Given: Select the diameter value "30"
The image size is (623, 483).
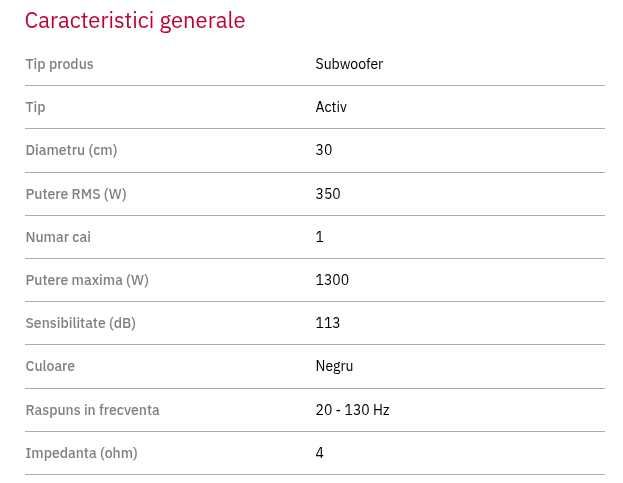Looking at the screenshot, I should pos(324,150).
